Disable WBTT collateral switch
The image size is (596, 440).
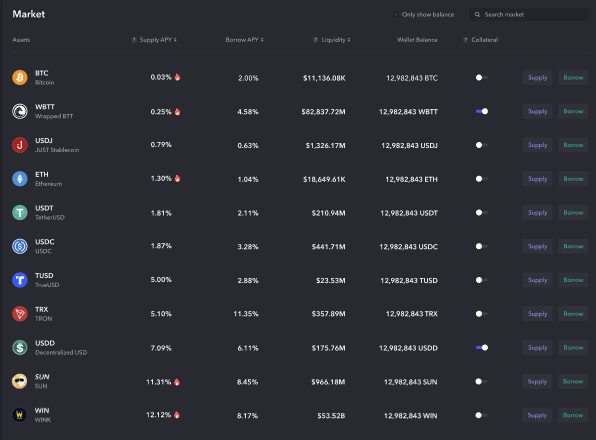tap(482, 111)
